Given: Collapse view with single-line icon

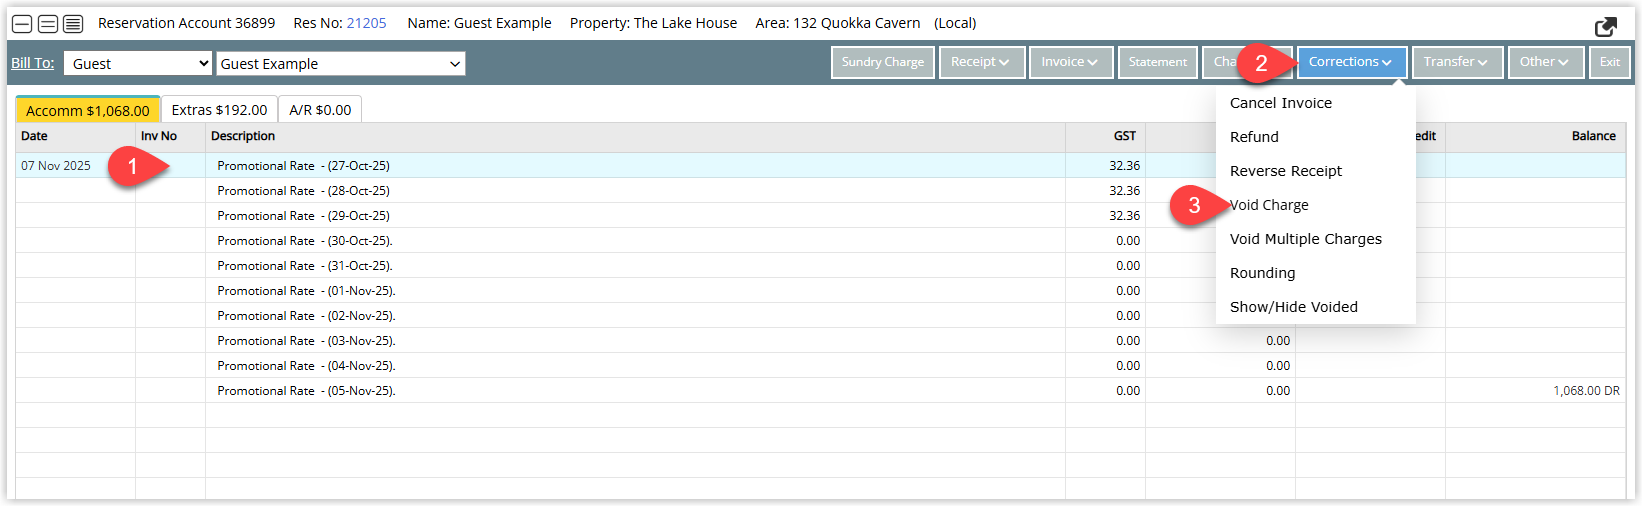Looking at the screenshot, I should coord(22,24).
